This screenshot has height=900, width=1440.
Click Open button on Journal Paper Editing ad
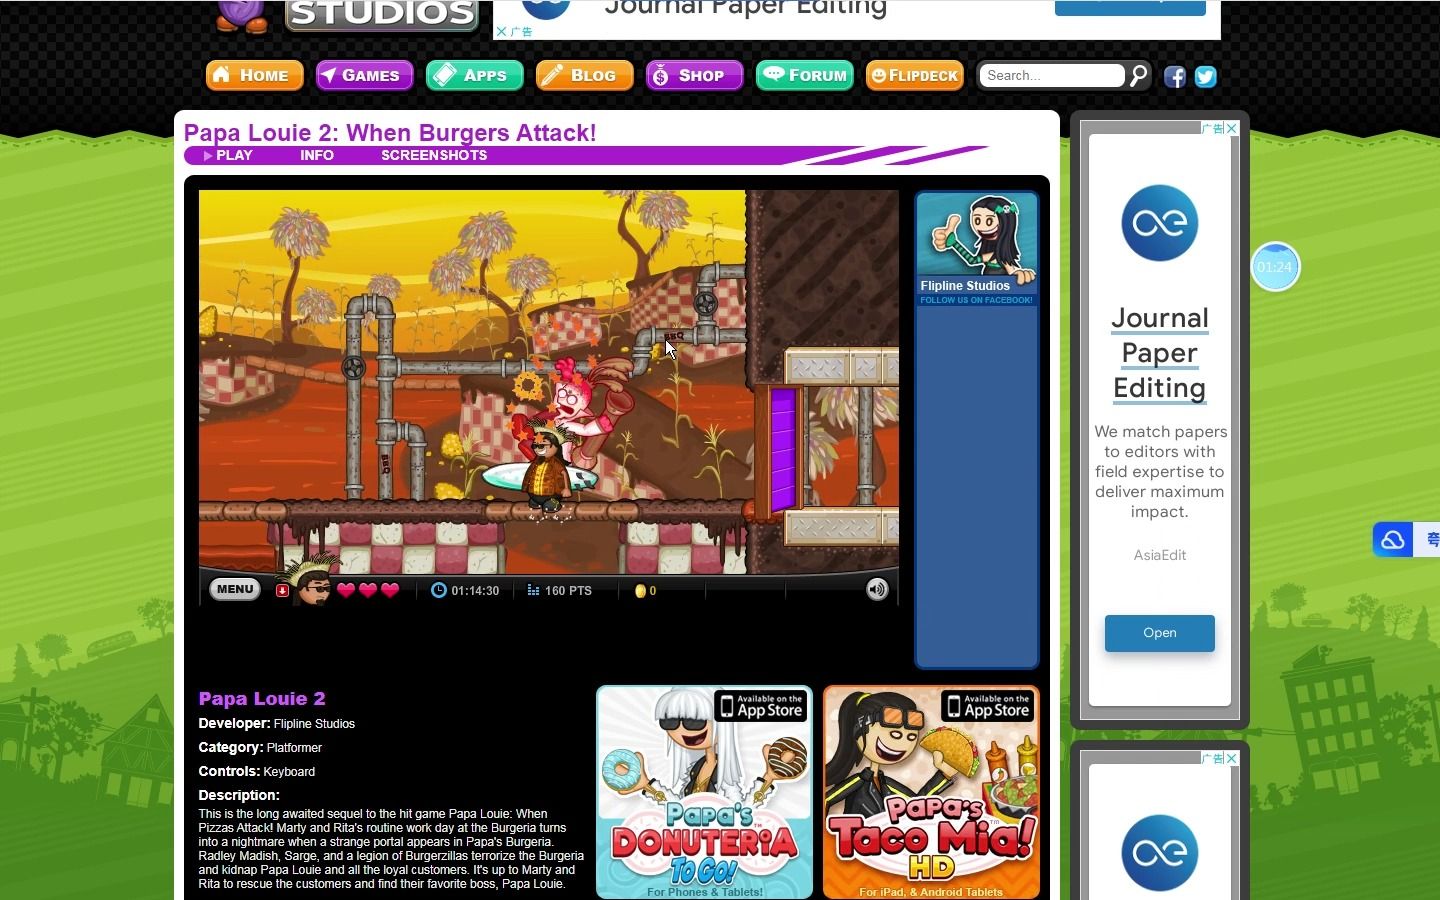pos(1160,633)
